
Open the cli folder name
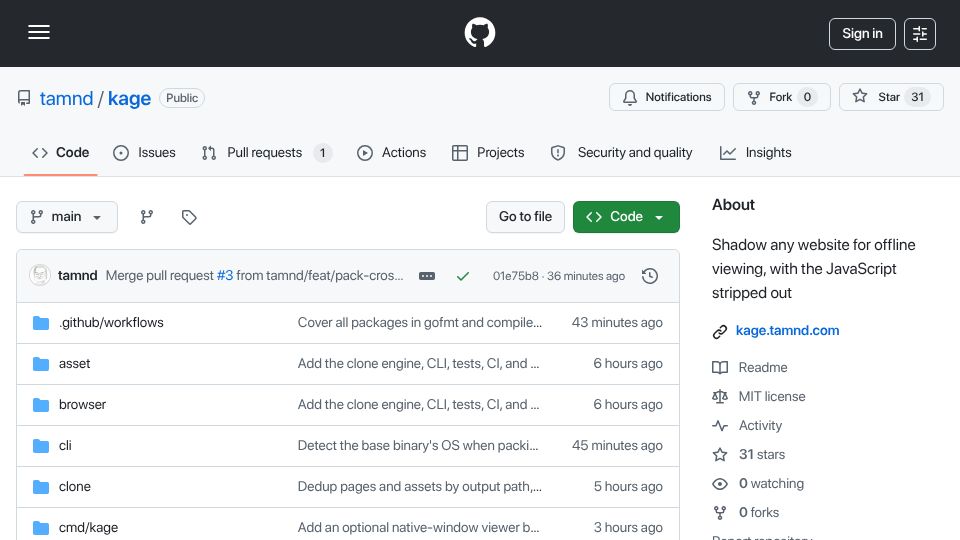66,446
